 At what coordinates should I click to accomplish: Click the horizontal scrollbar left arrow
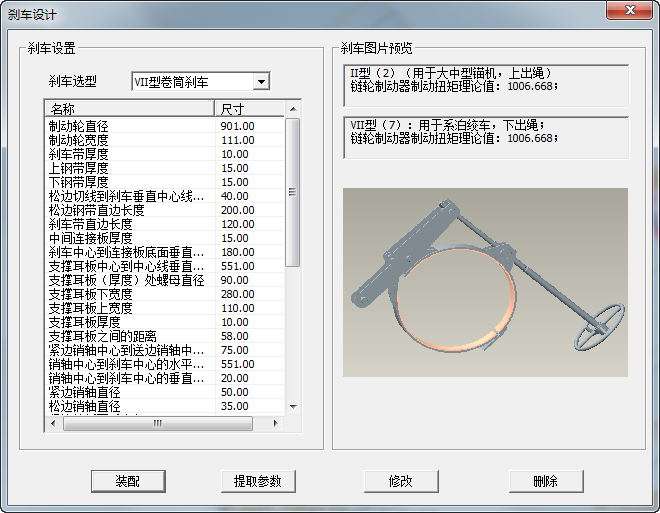[x=53, y=424]
